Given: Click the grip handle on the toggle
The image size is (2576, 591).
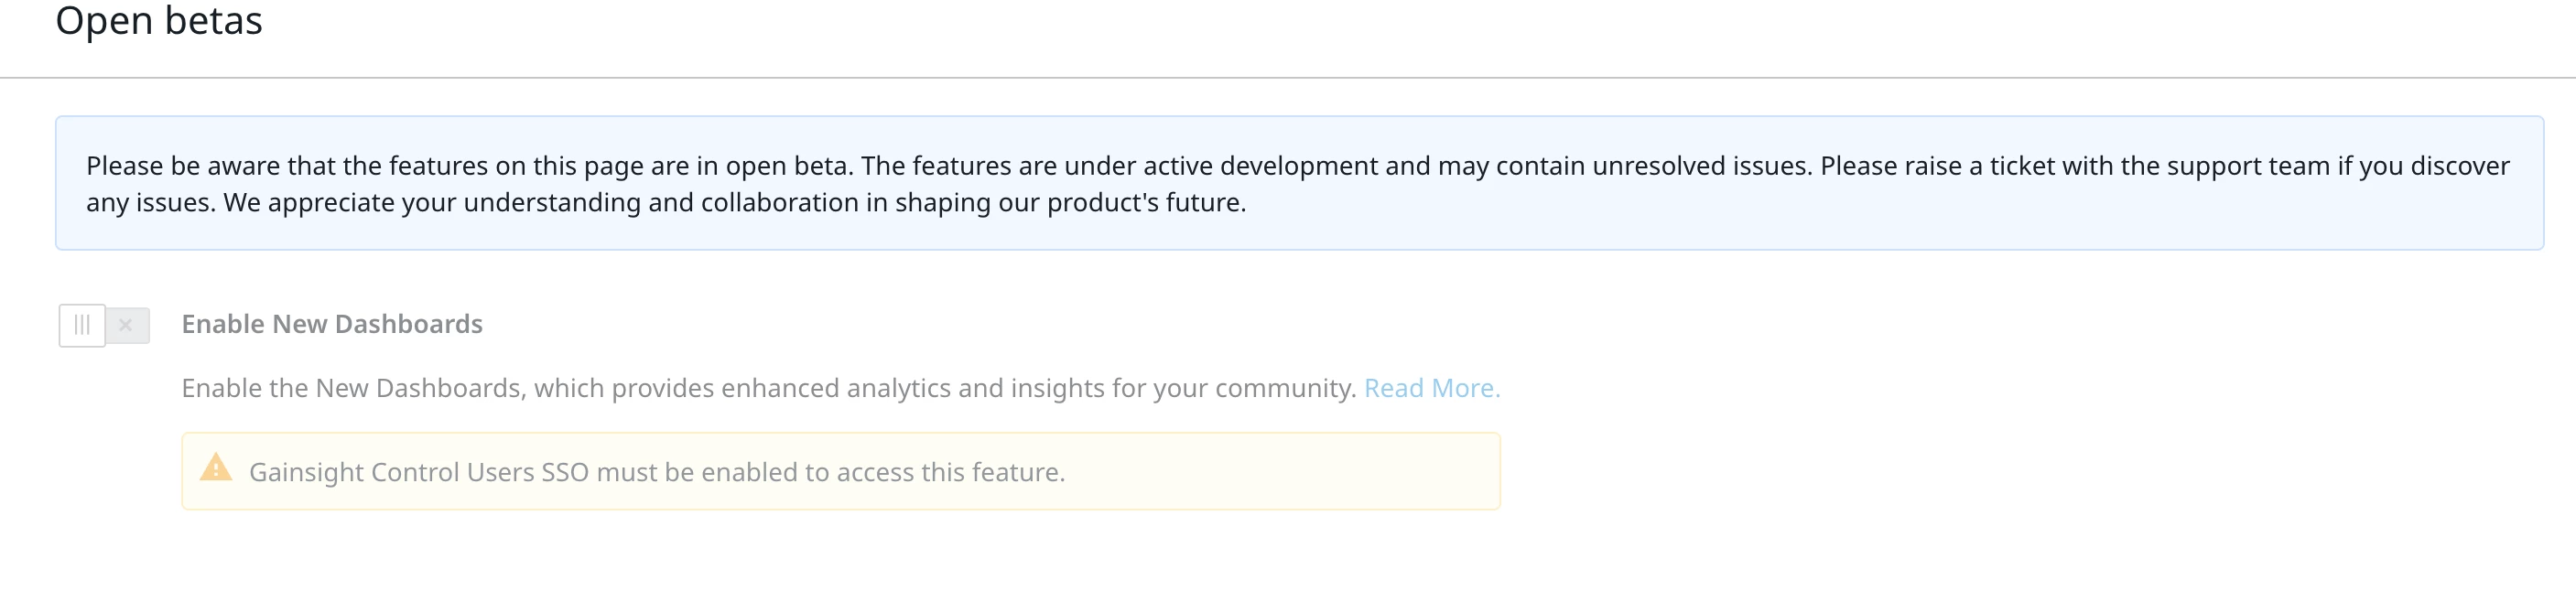Looking at the screenshot, I should click(x=82, y=325).
